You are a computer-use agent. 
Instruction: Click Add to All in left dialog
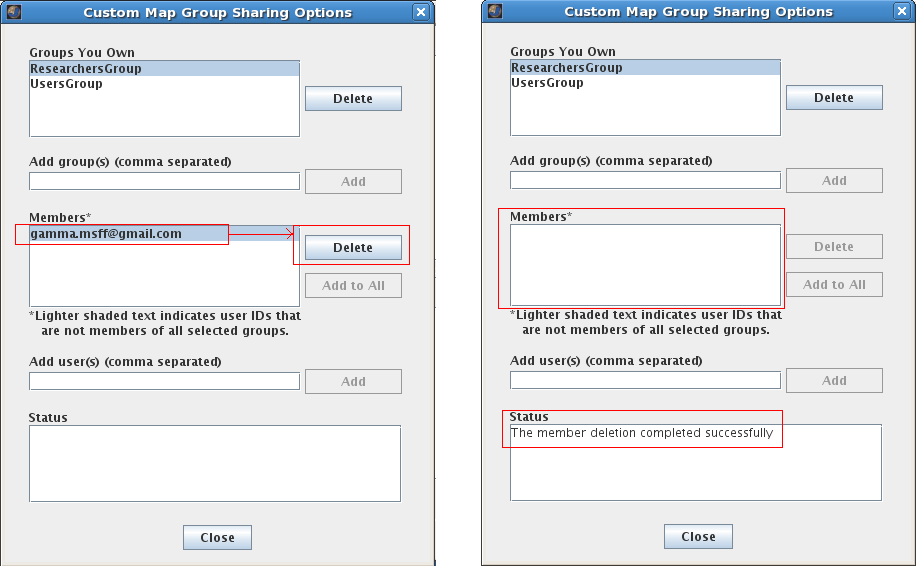(x=353, y=286)
